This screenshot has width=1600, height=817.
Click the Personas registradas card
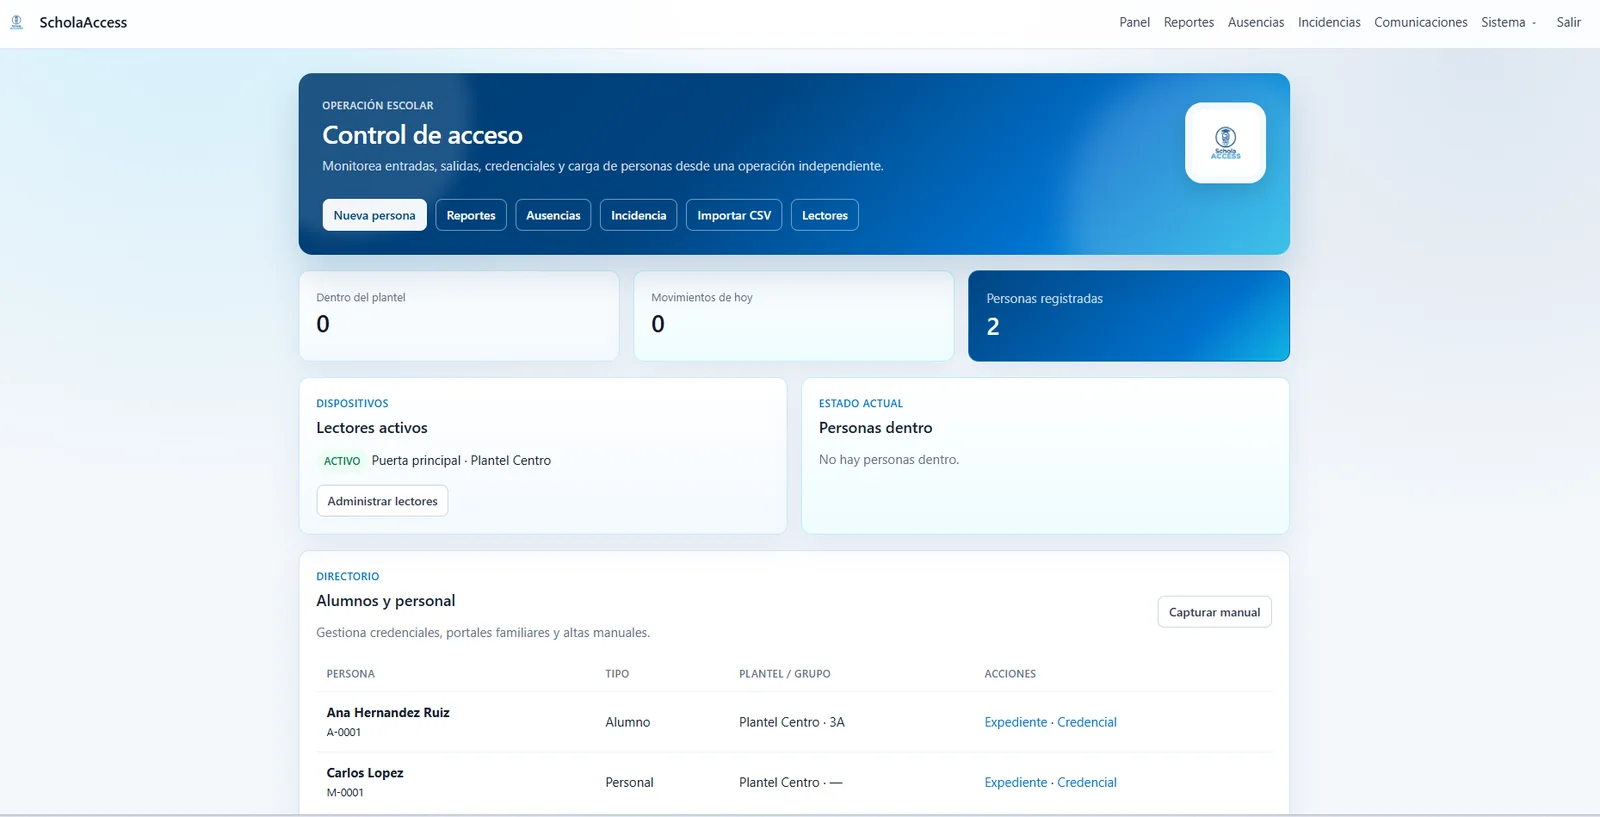[1129, 316]
